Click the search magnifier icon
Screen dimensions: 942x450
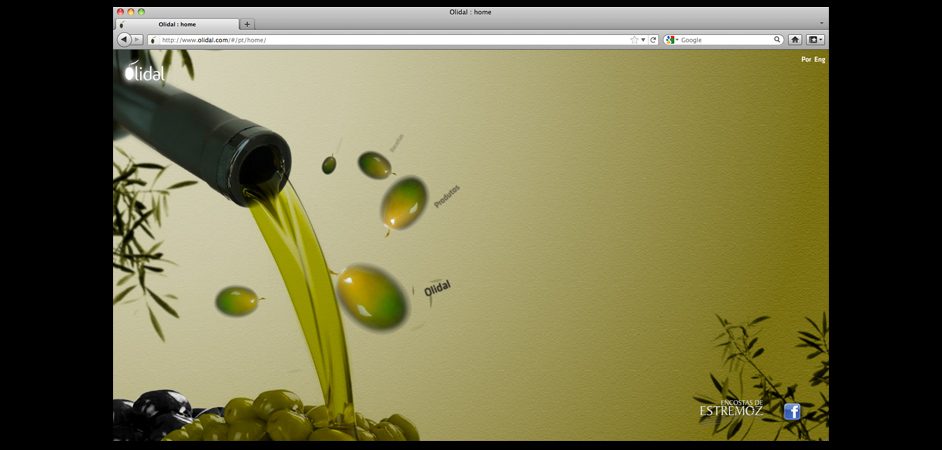777,40
